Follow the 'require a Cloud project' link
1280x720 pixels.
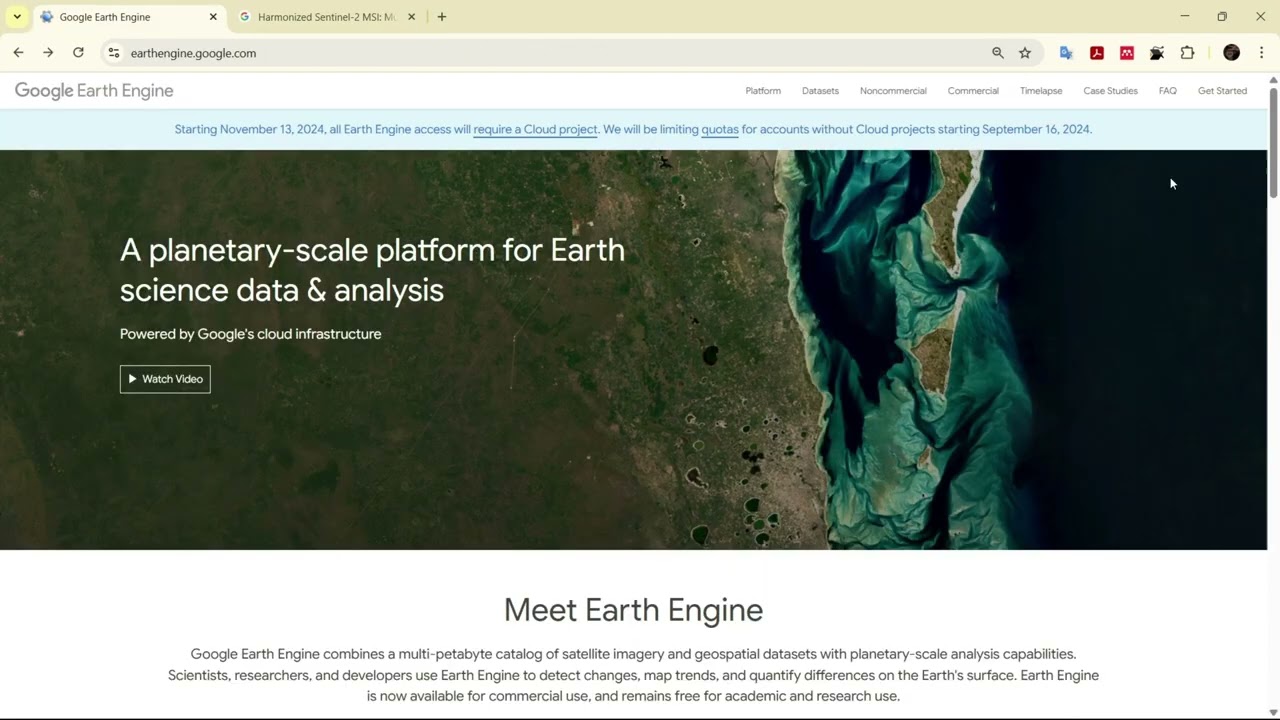click(535, 129)
